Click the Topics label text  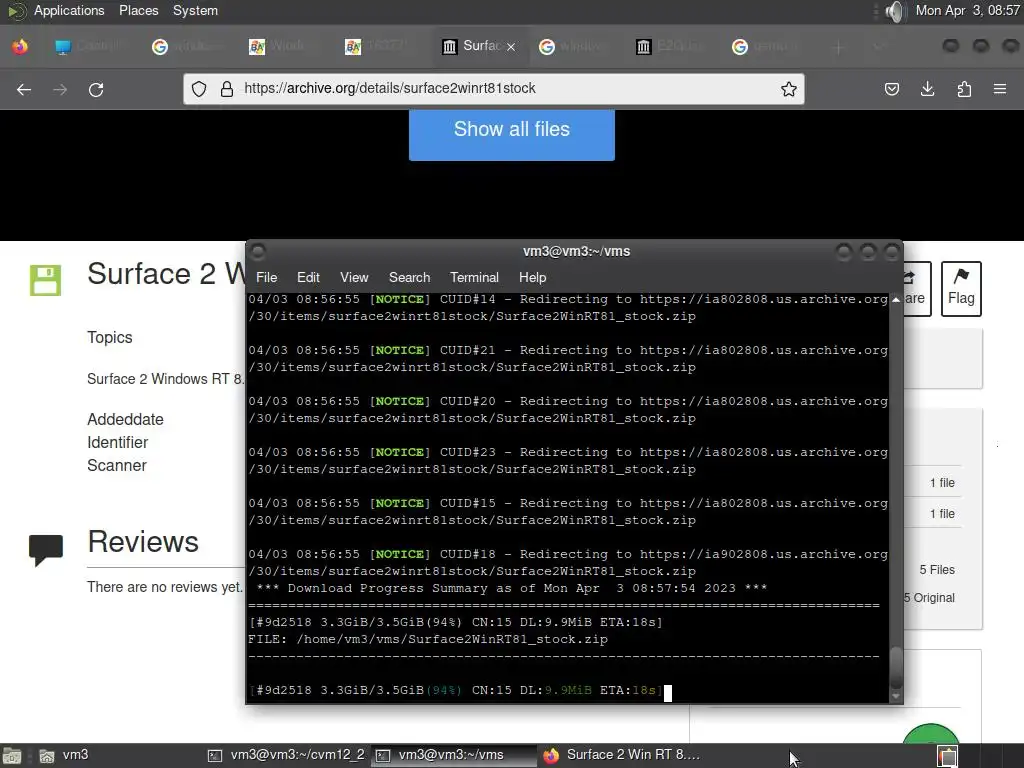[110, 338]
